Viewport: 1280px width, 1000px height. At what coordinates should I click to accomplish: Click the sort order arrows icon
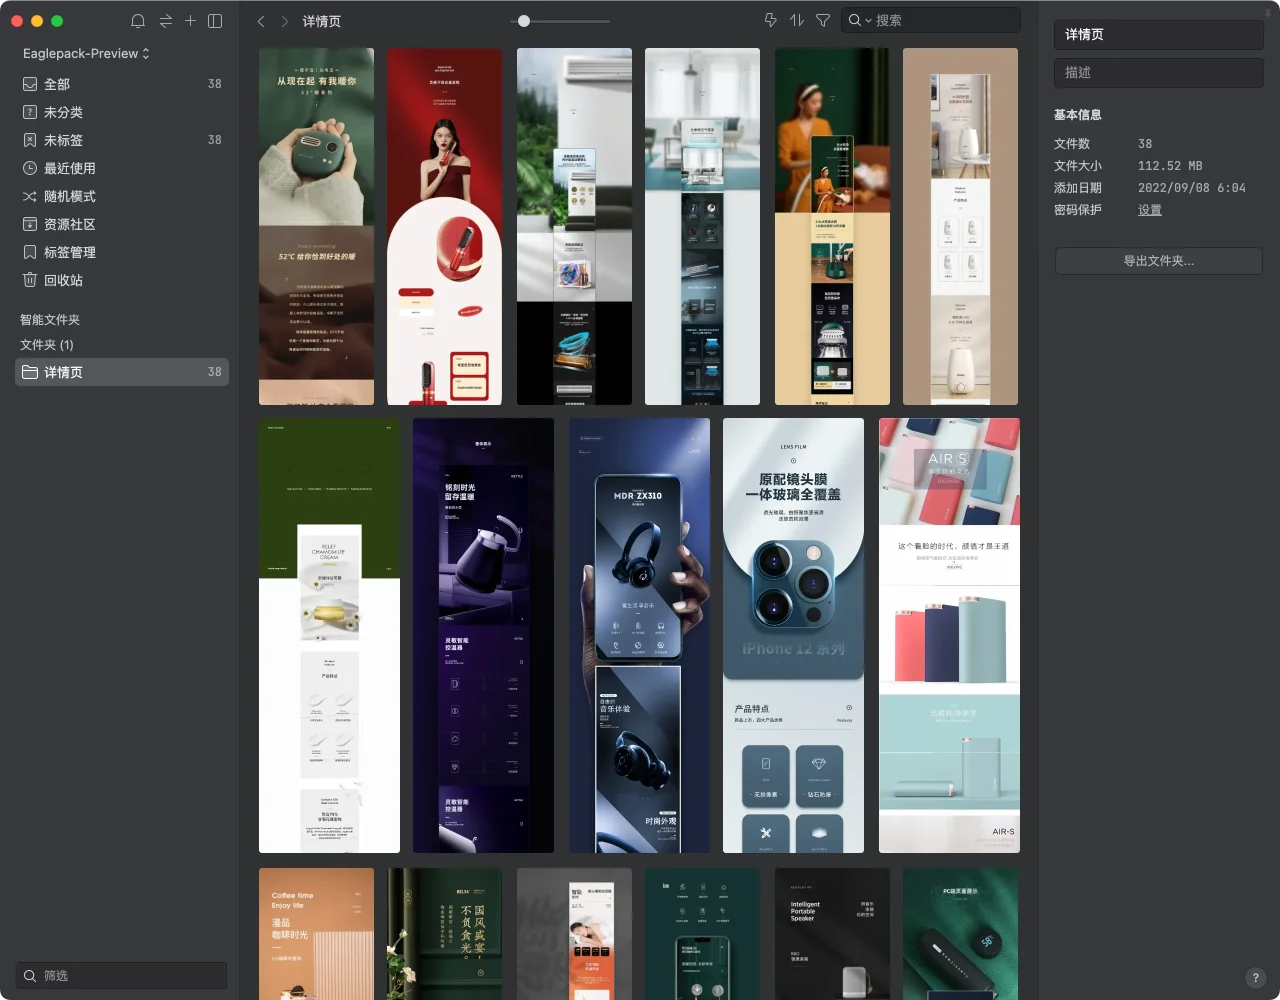tap(797, 20)
